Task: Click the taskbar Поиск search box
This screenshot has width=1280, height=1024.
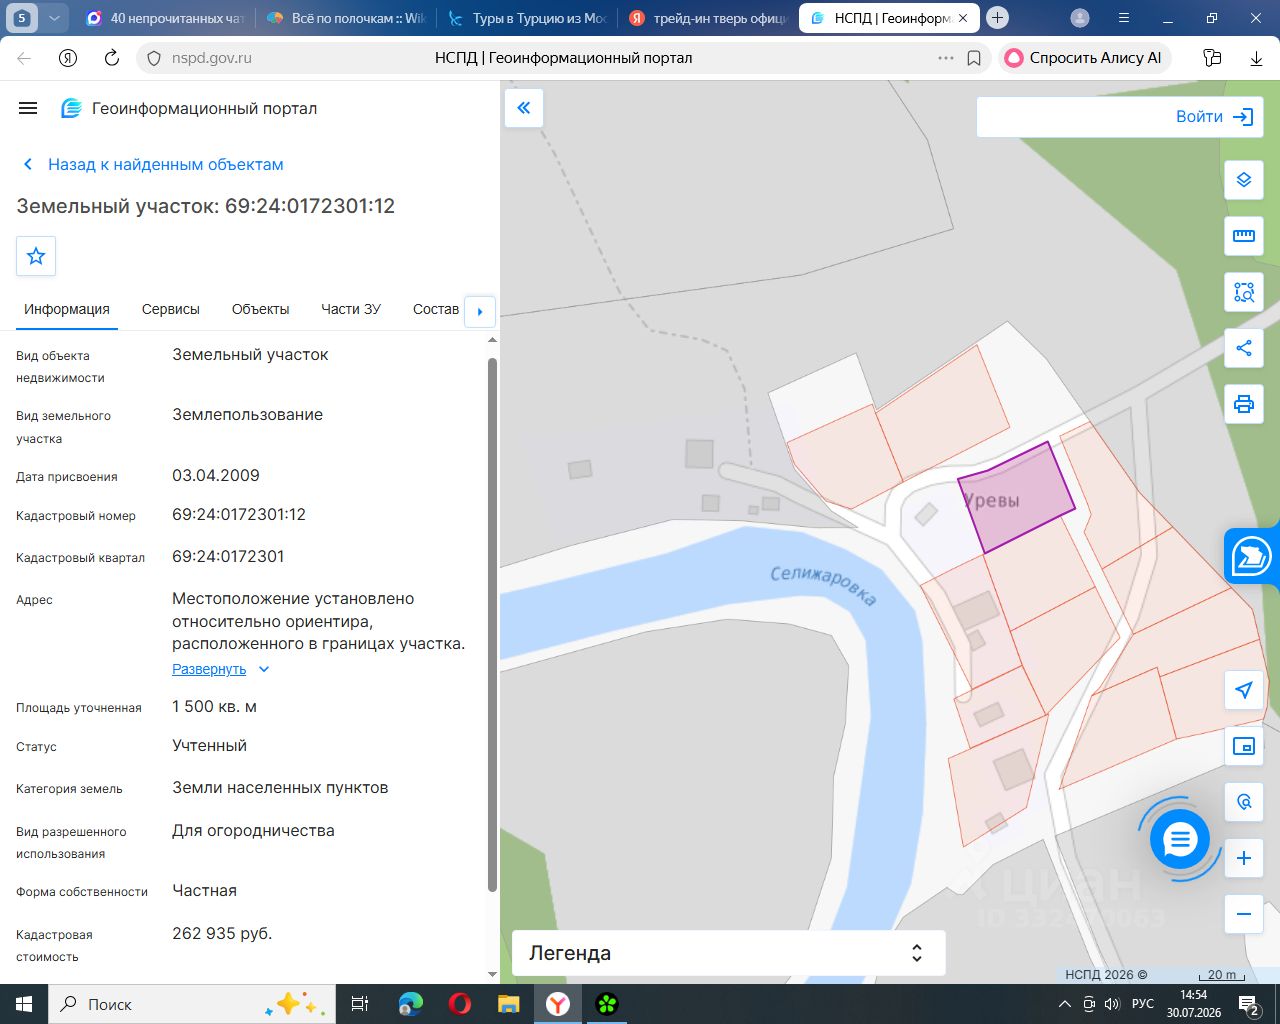Action: (x=190, y=1004)
